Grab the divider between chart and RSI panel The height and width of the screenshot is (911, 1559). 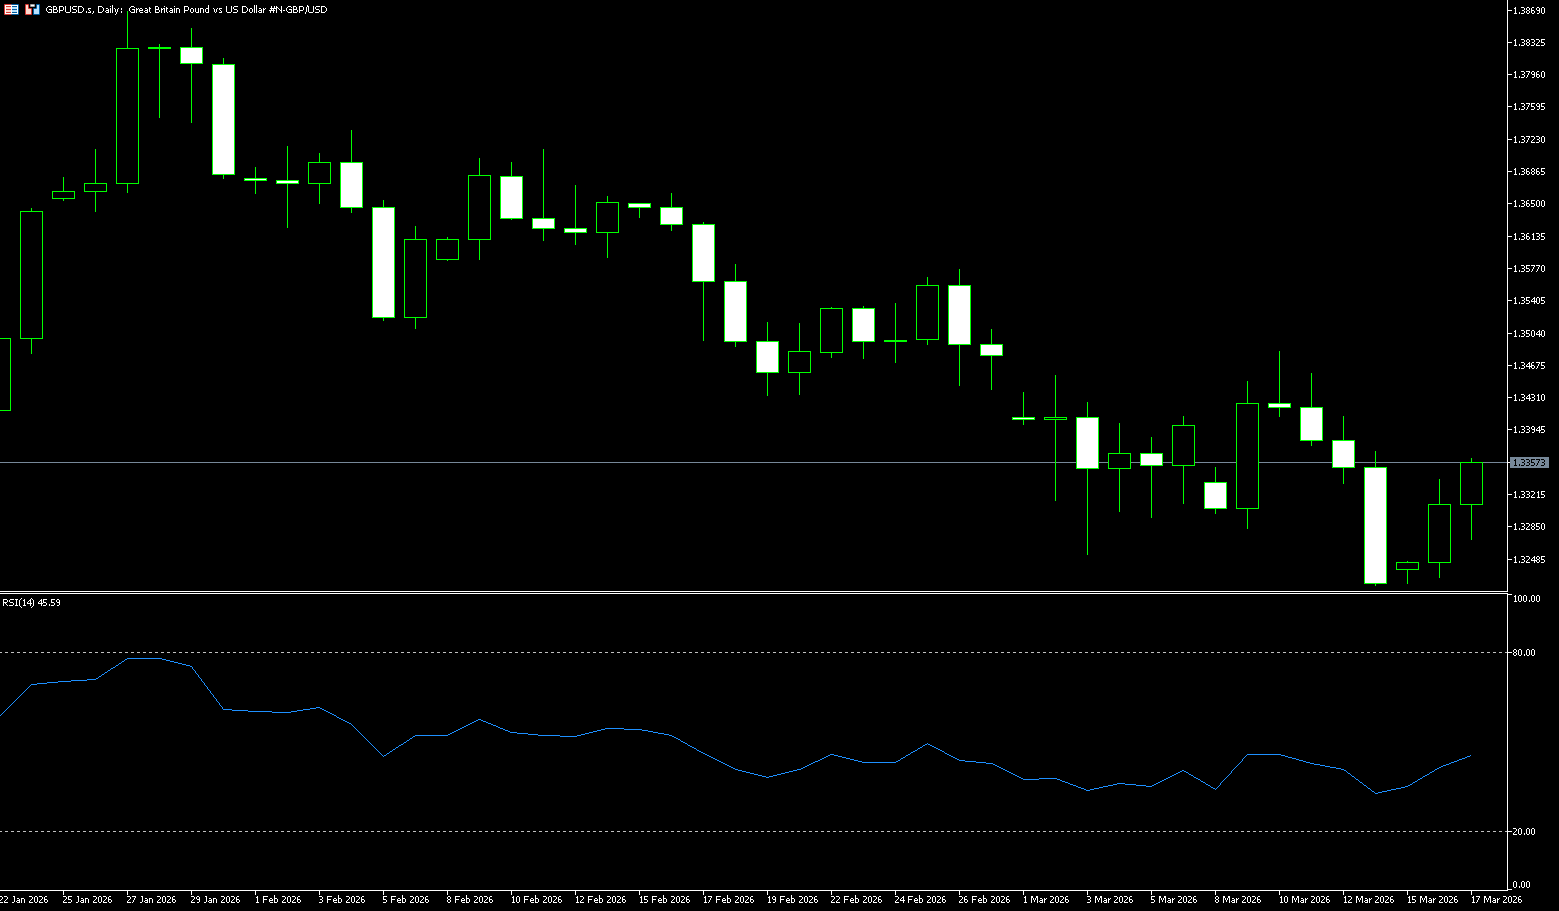(x=750, y=593)
